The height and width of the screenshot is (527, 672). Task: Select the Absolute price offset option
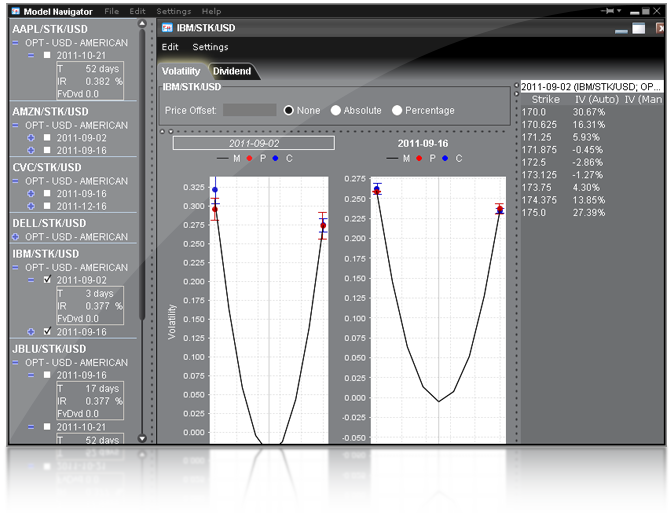[x=336, y=110]
